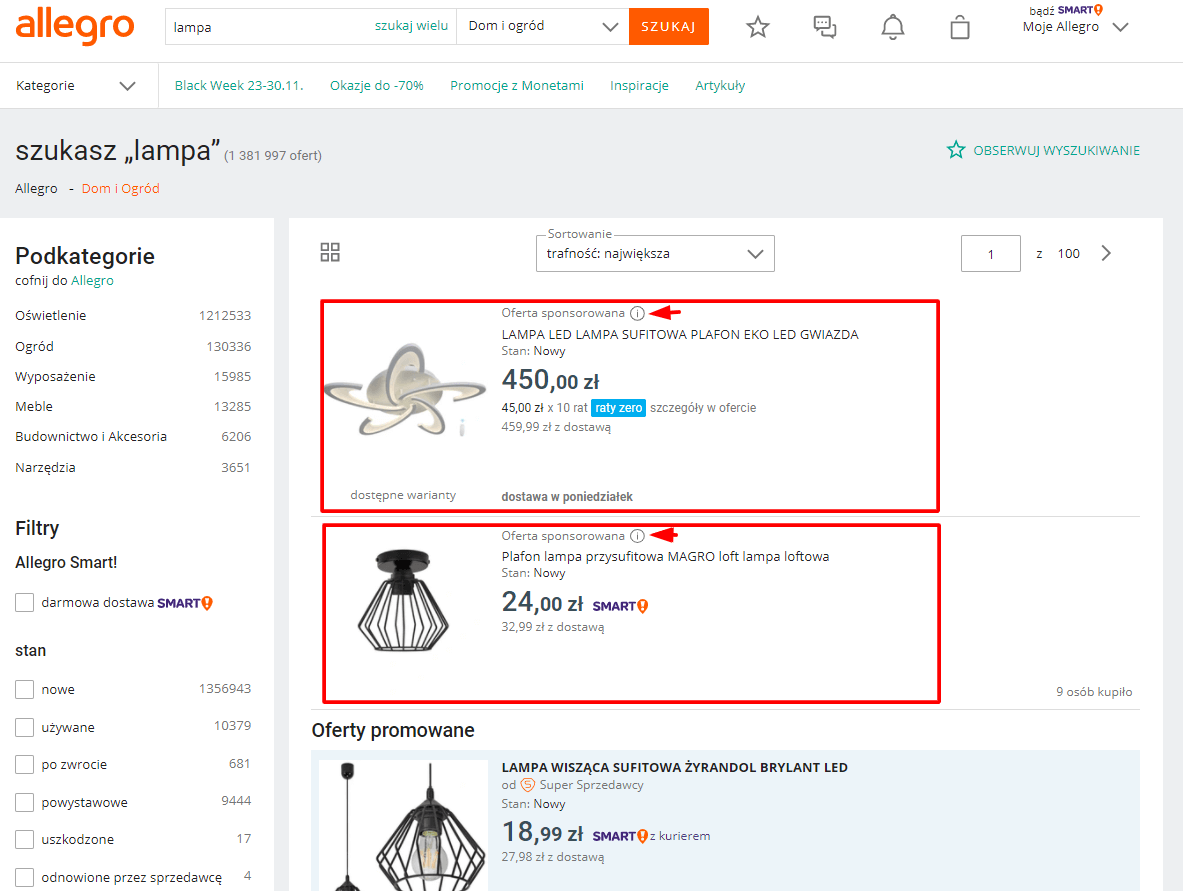Open shopping bag cart icon
The image size is (1183, 891).
click(960, 27)
